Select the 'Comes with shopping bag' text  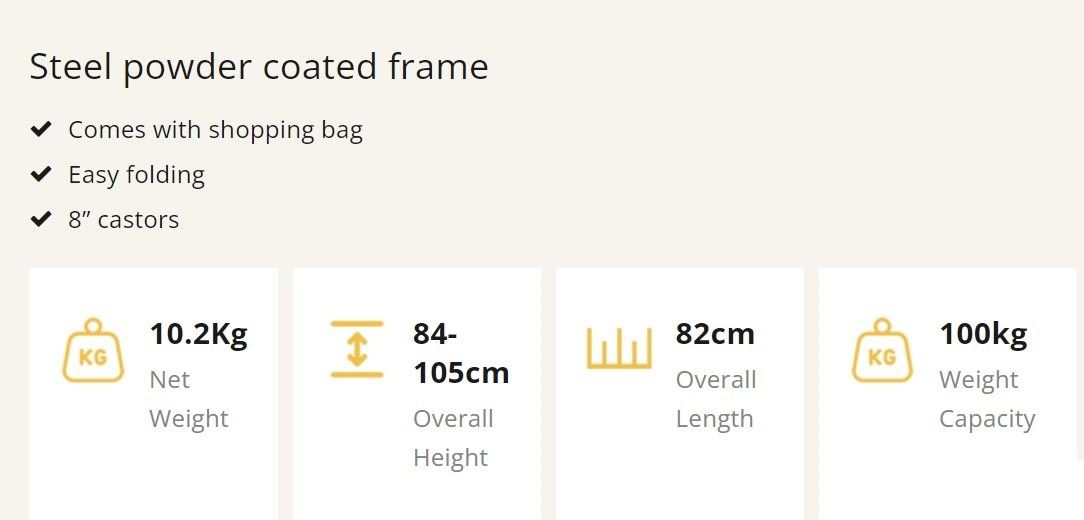click(215, 129)
